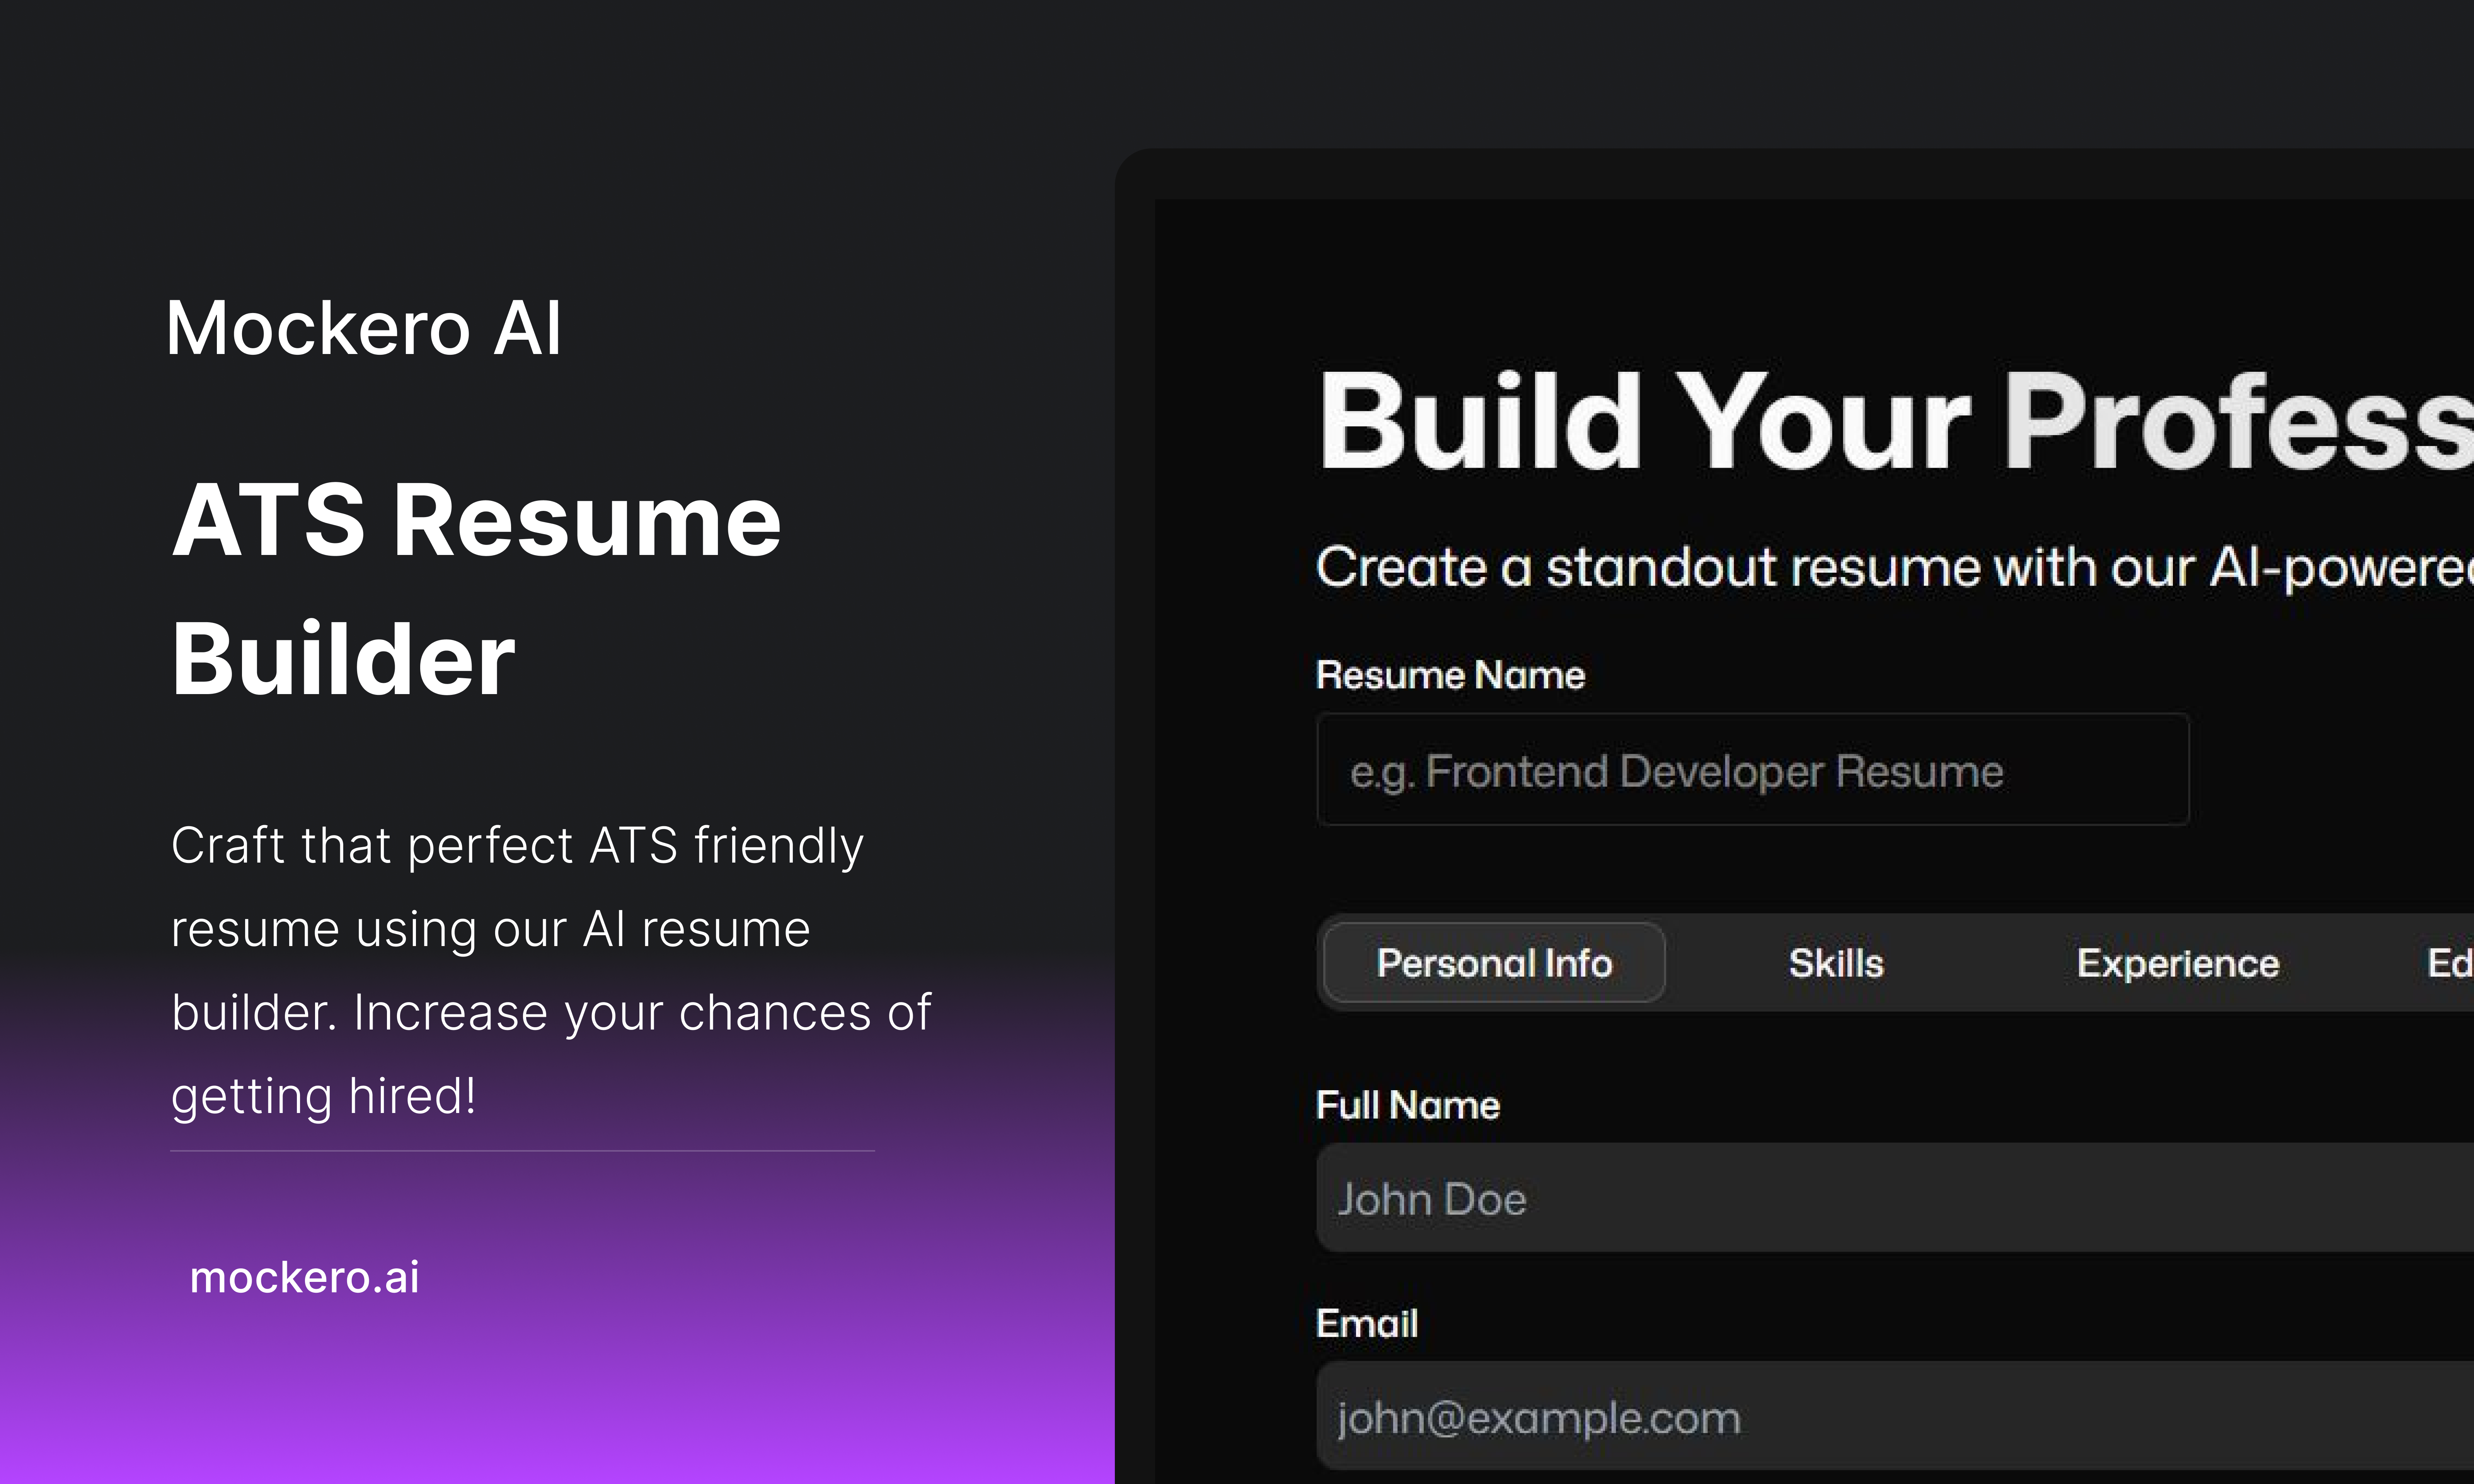Open the mockero.ai link
2474x1484 pixels.
[x=305, y=1277]
